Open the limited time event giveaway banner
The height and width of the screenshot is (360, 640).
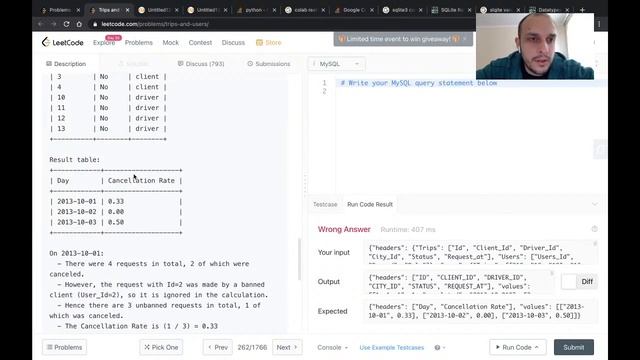(399, 39)
